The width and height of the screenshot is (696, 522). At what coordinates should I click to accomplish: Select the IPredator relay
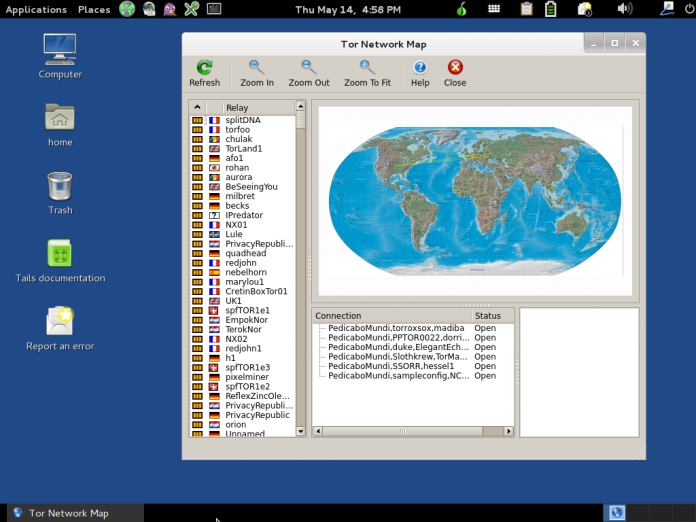242,215
